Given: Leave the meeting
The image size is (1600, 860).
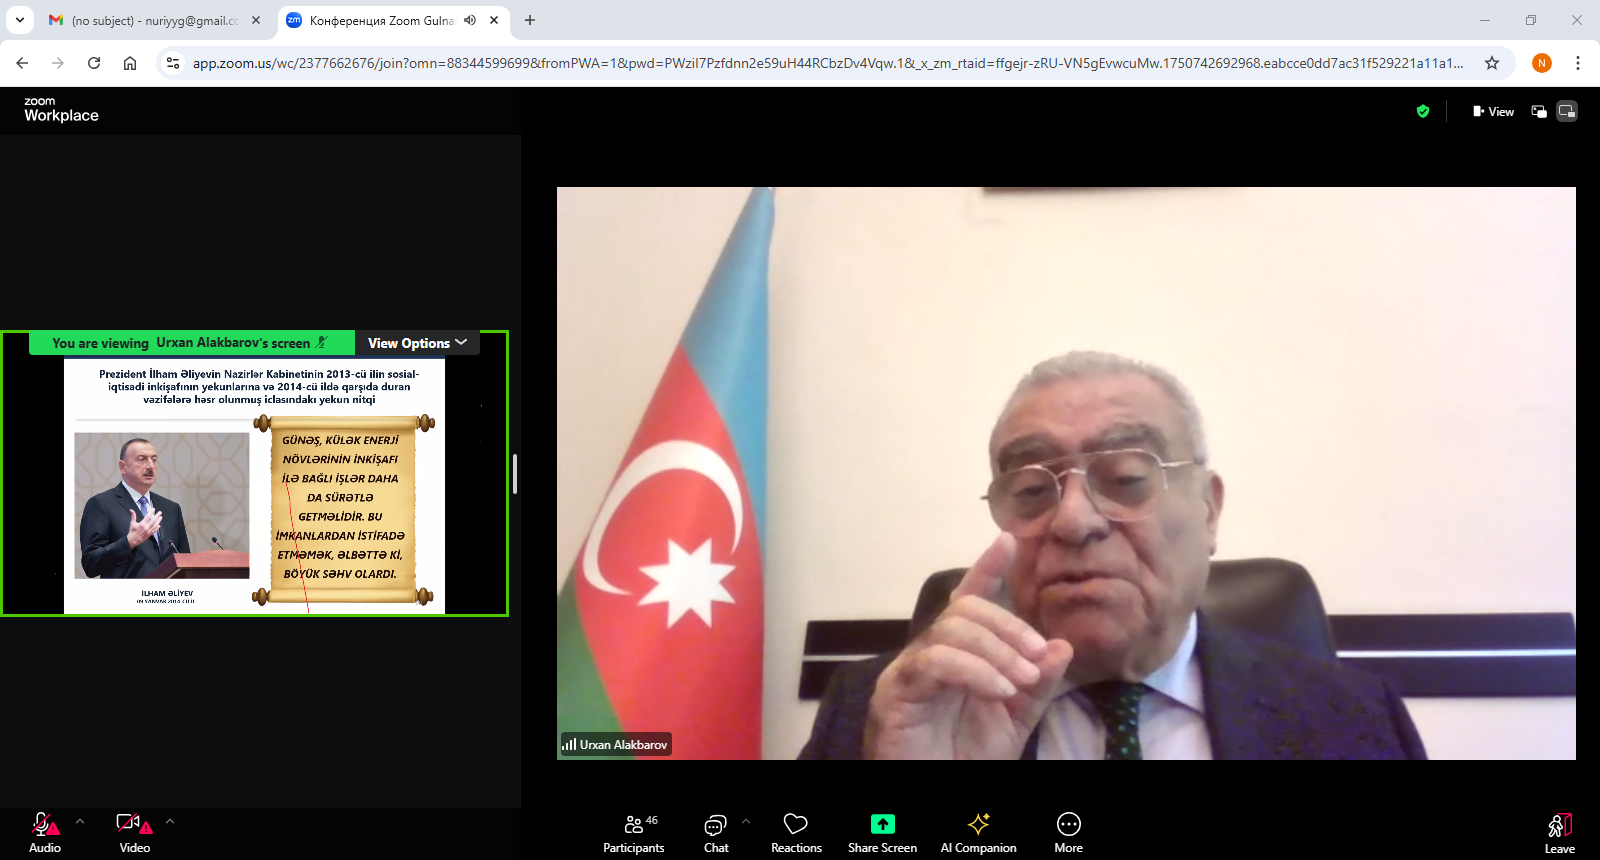Looking at the screenshot, I should point(1559,833).
